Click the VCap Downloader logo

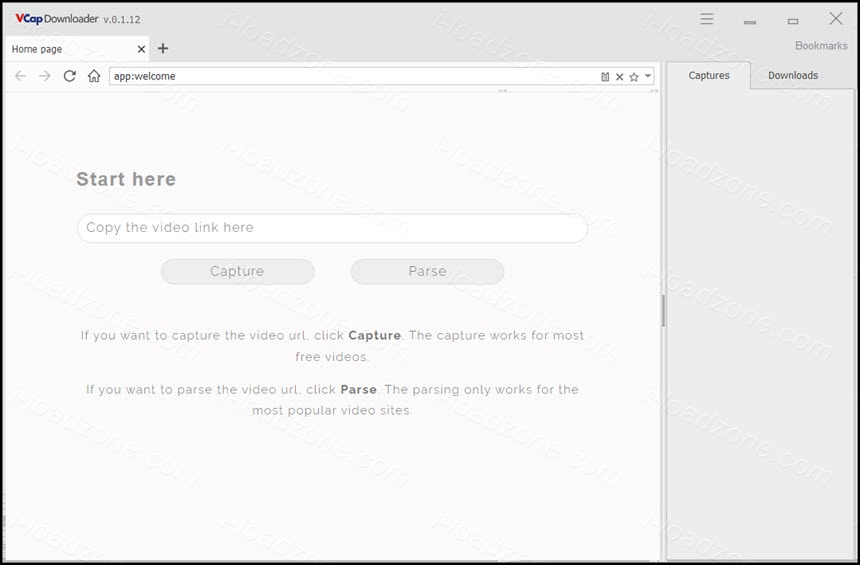(56, 19)
